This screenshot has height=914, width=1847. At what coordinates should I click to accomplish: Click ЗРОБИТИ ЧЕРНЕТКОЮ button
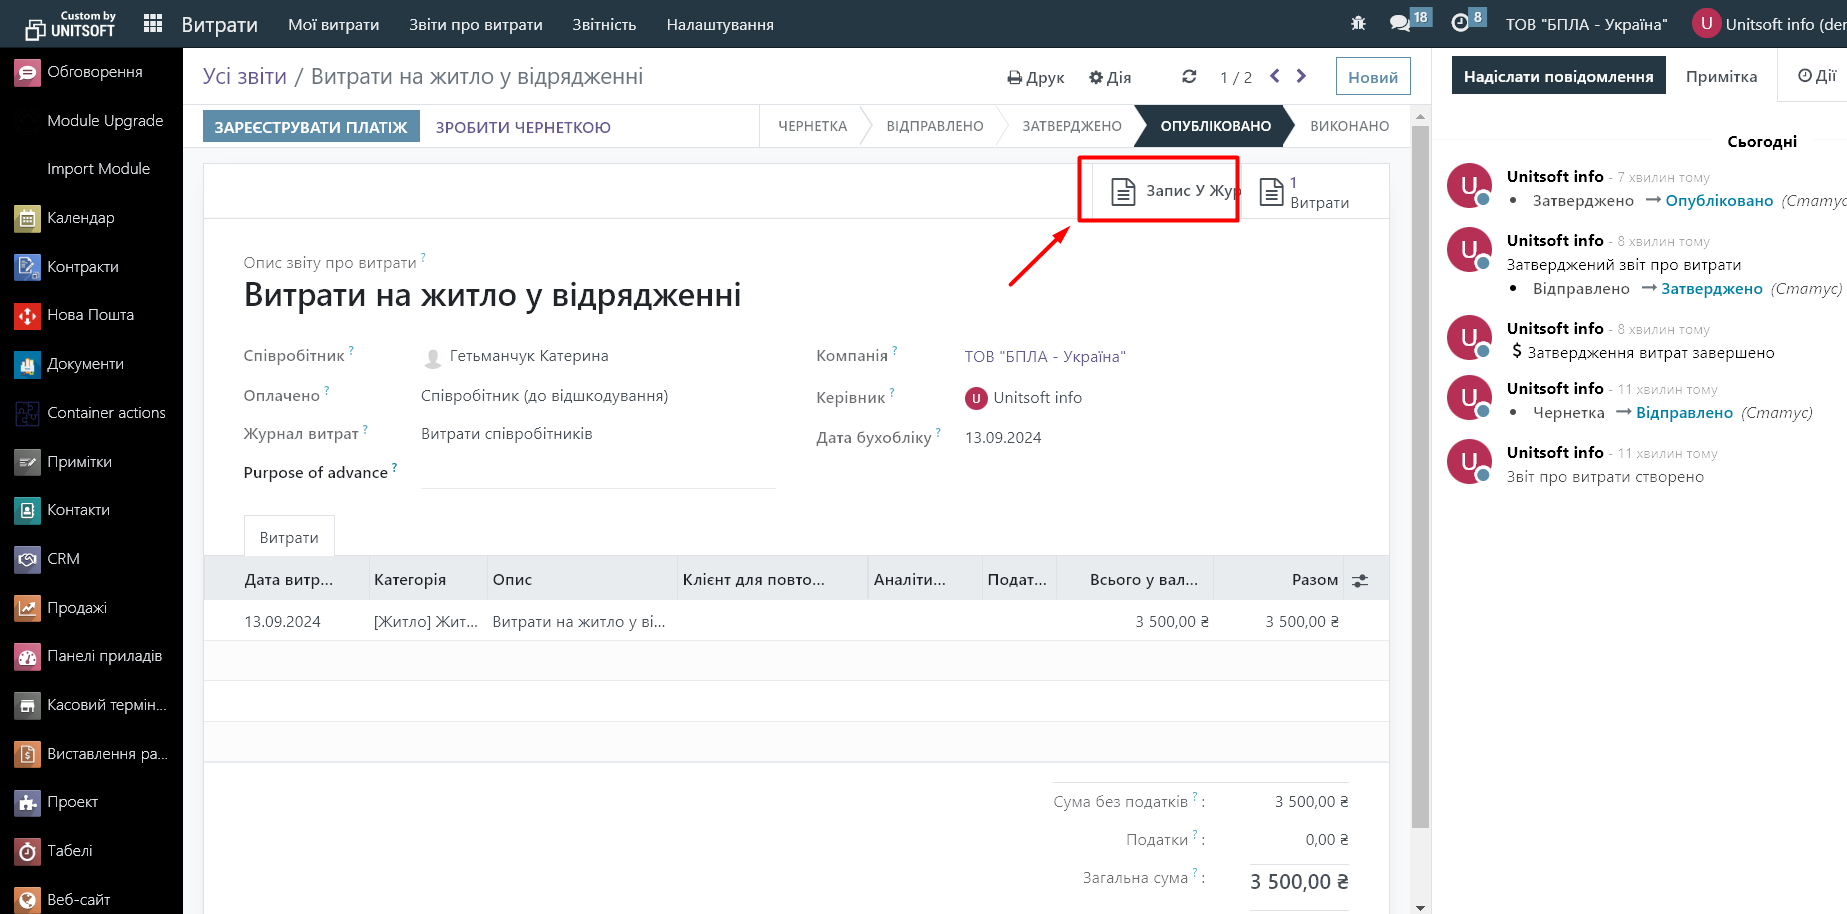(523, 127)
